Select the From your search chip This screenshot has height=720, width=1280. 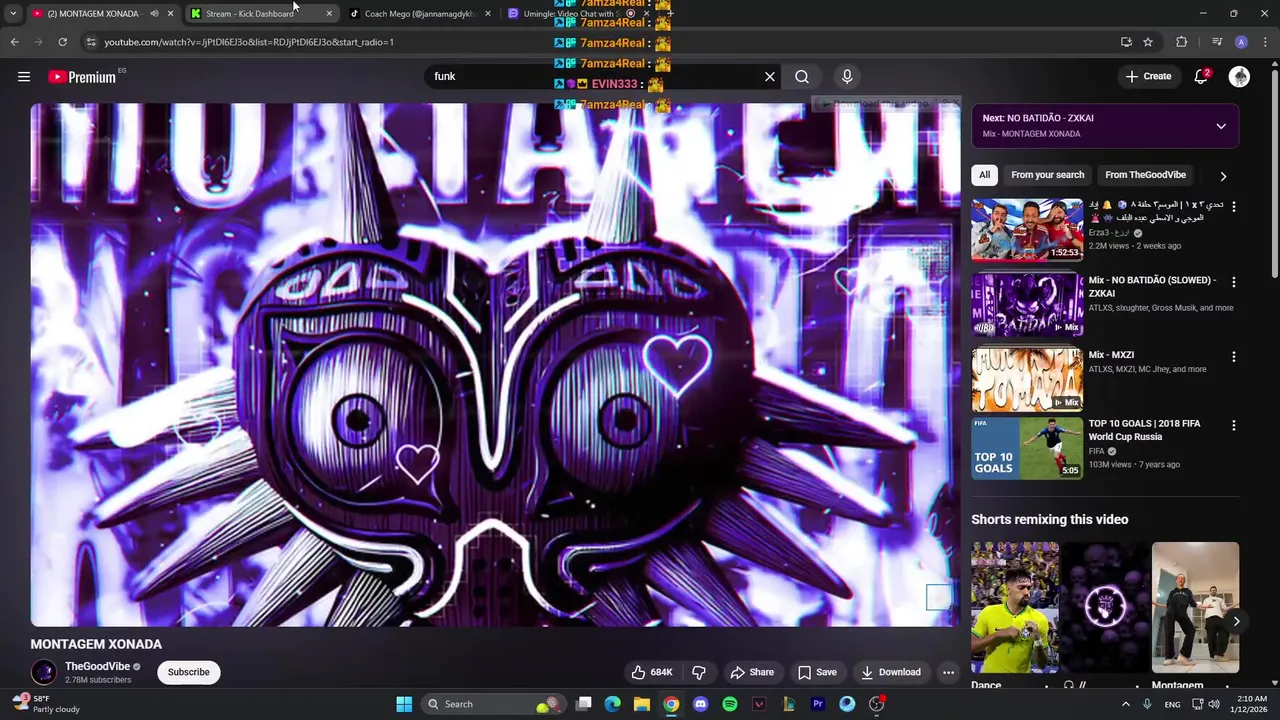(x=1047, y=175)
